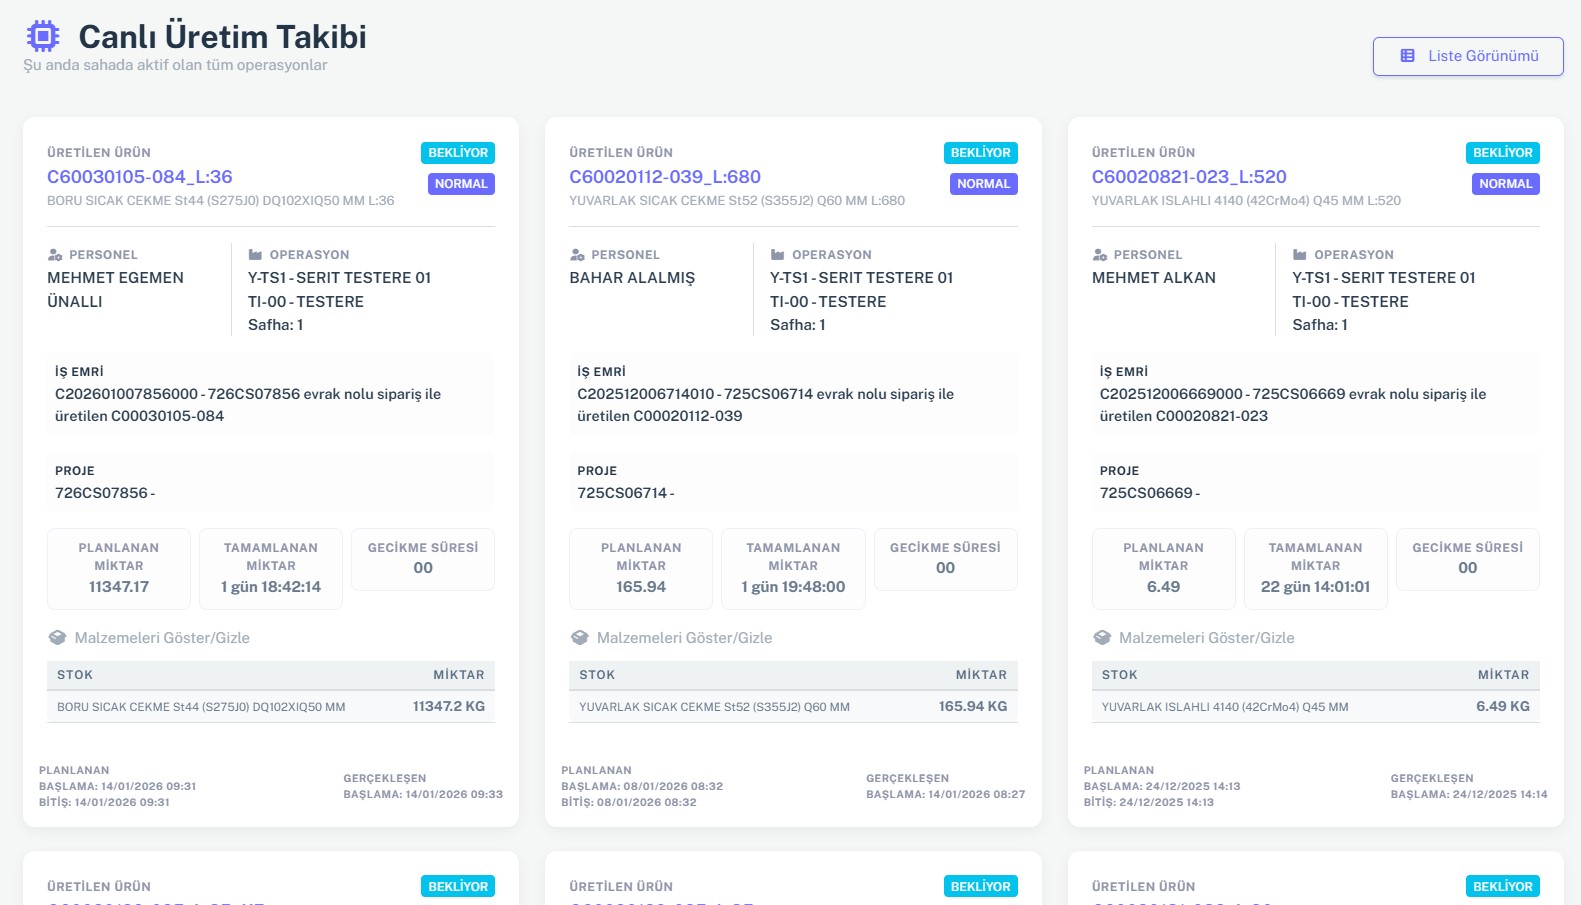The height and width of the screenshot is (905, 1581).
Task: Toggle materials list for the BORU SICAK CEKME card
Action: click(161, 638)
